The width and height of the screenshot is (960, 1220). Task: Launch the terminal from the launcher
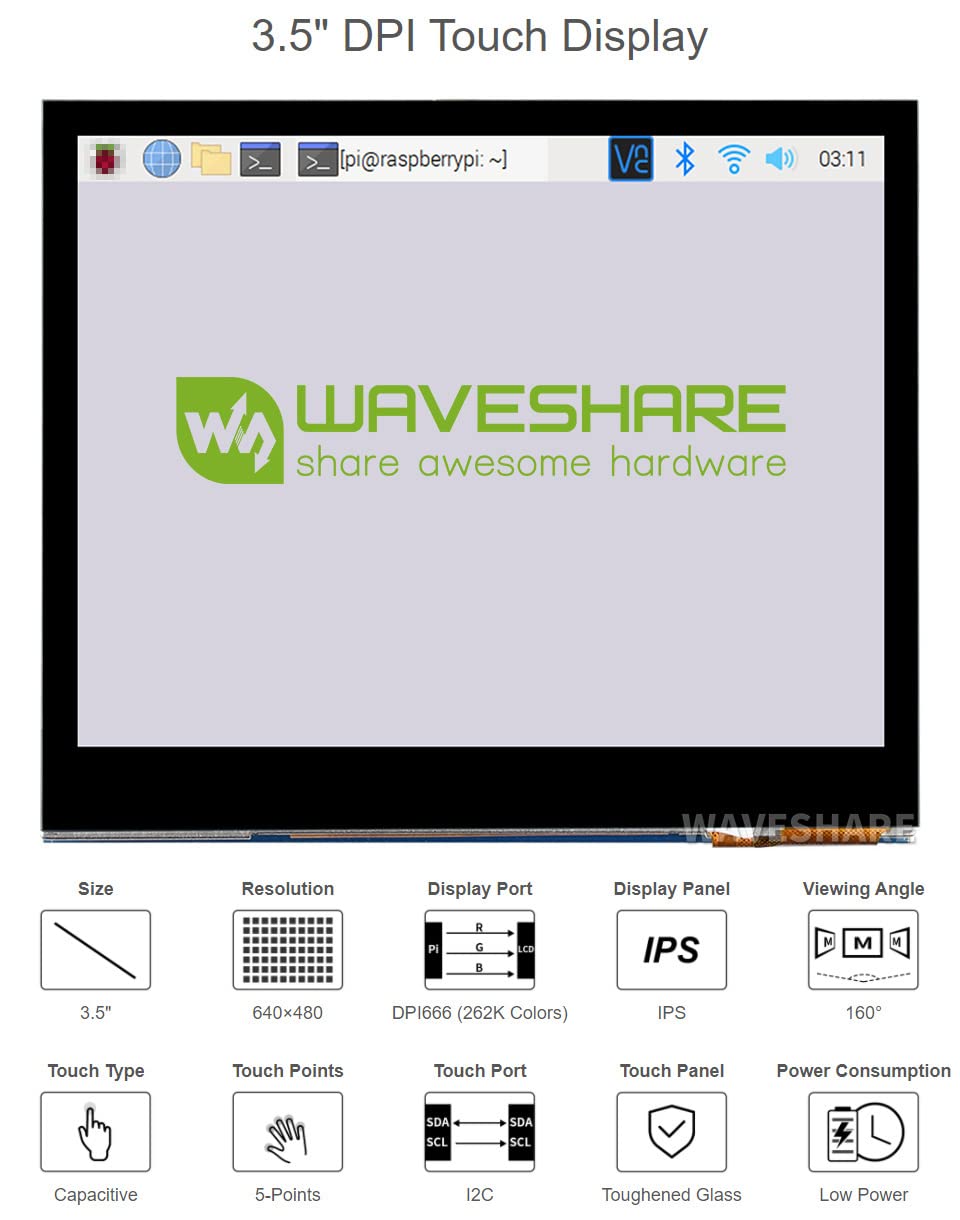tap(260, 159)
